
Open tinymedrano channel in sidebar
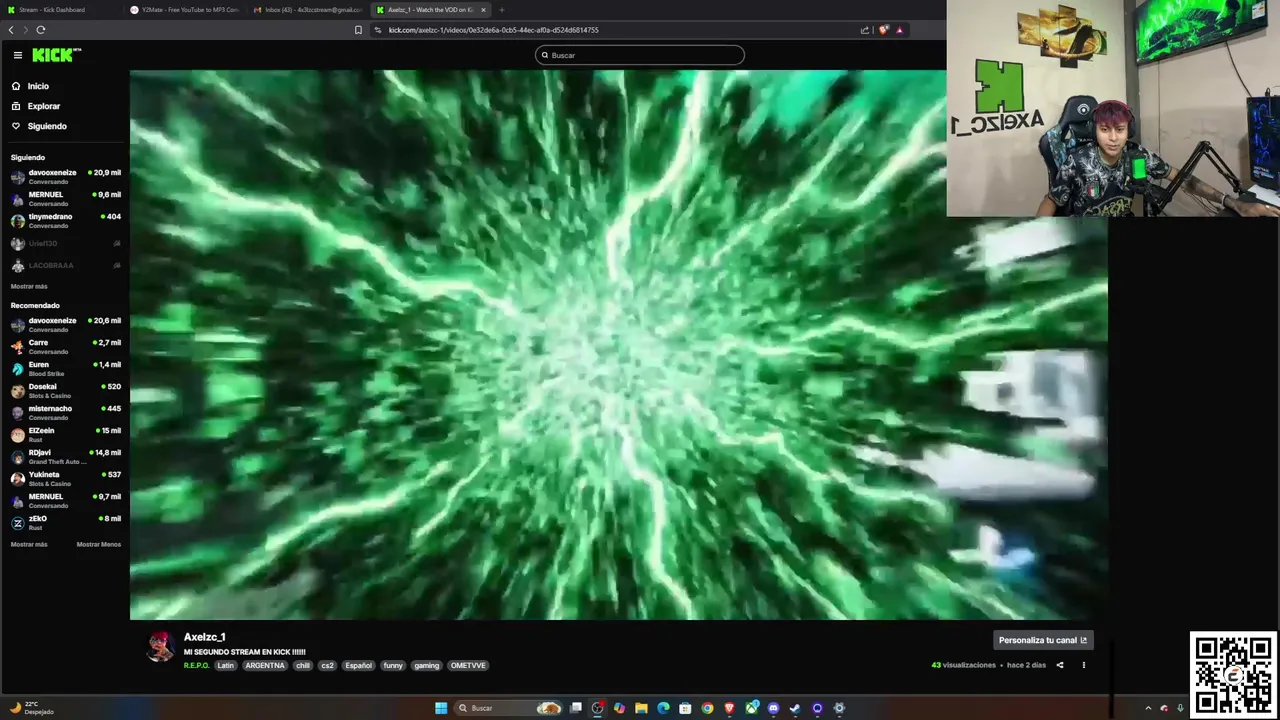pyautogui.click(x=65, y=220)
